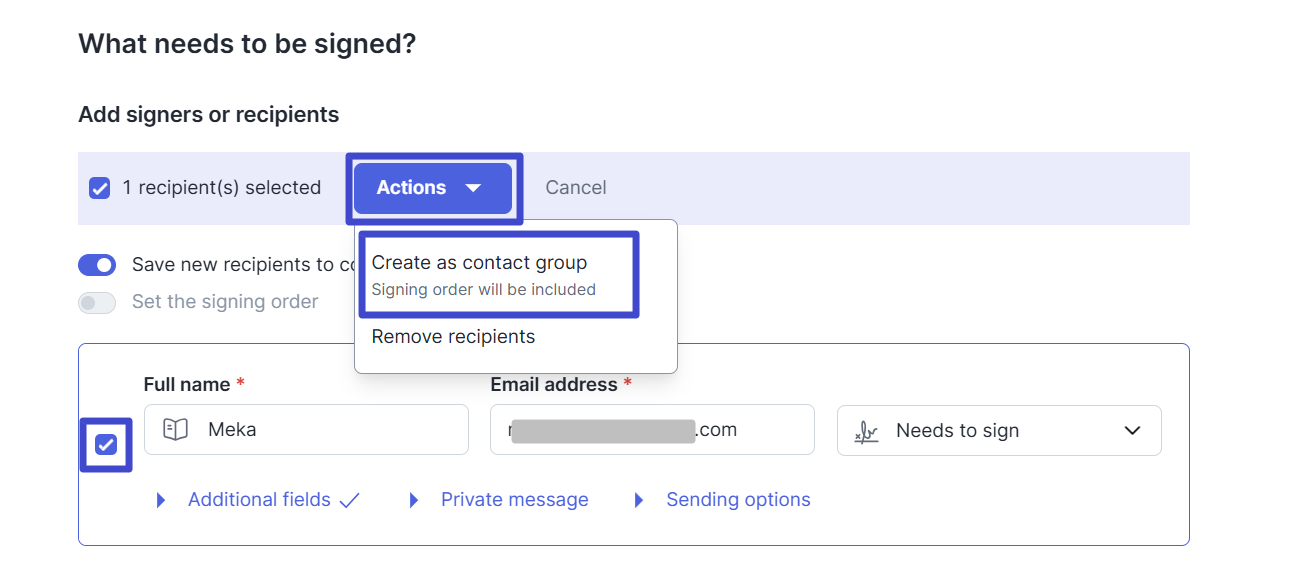This screenshot has width=1298, height=578.
Task: Click the Full name field containing Meka
Action: click(x=306, y=430)
